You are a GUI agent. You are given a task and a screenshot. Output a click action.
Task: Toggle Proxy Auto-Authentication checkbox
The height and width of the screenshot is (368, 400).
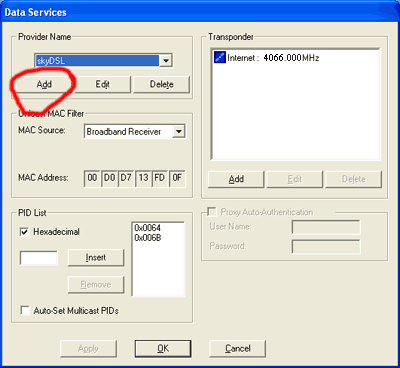point(212,212)
